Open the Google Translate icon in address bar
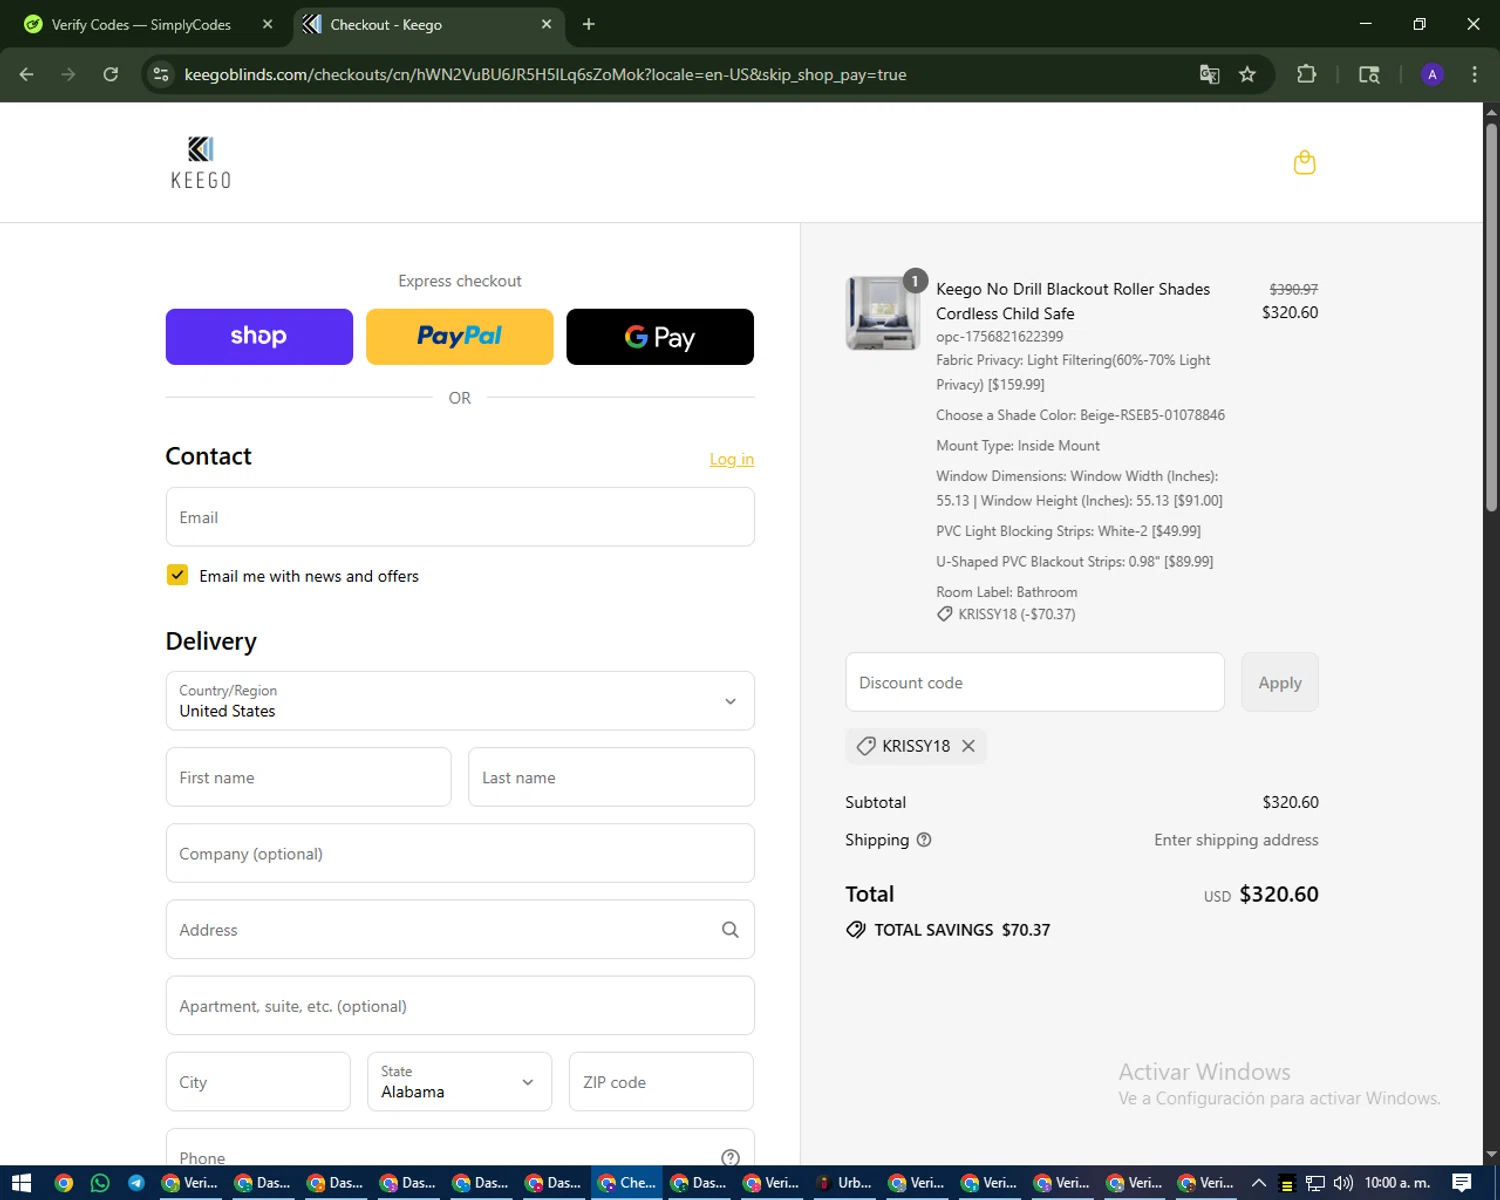 (x=1209, y=74)
